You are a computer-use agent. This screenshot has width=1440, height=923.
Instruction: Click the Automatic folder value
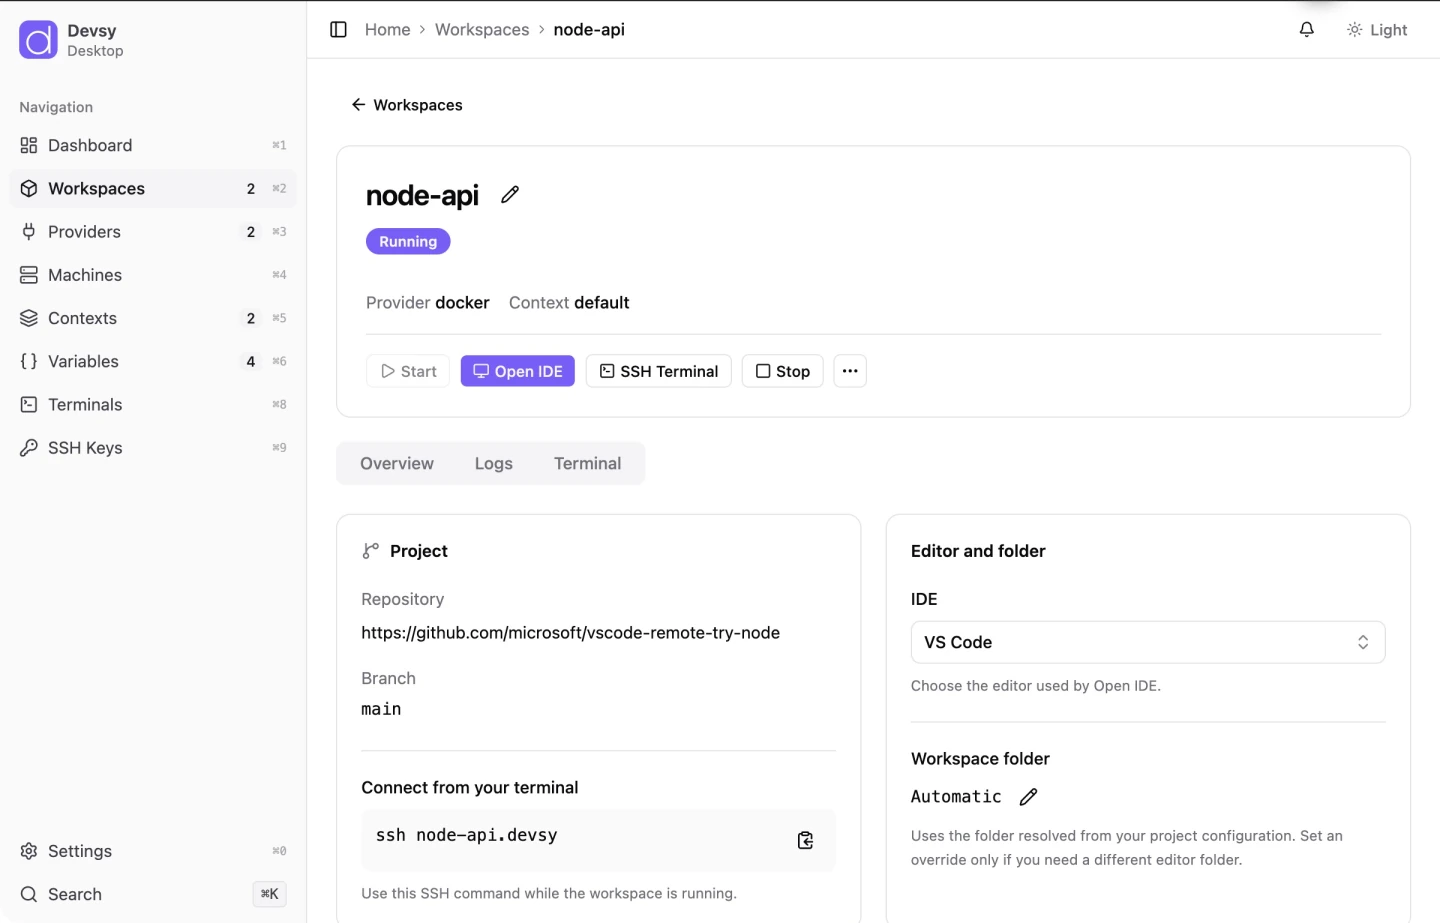point(956,797)
